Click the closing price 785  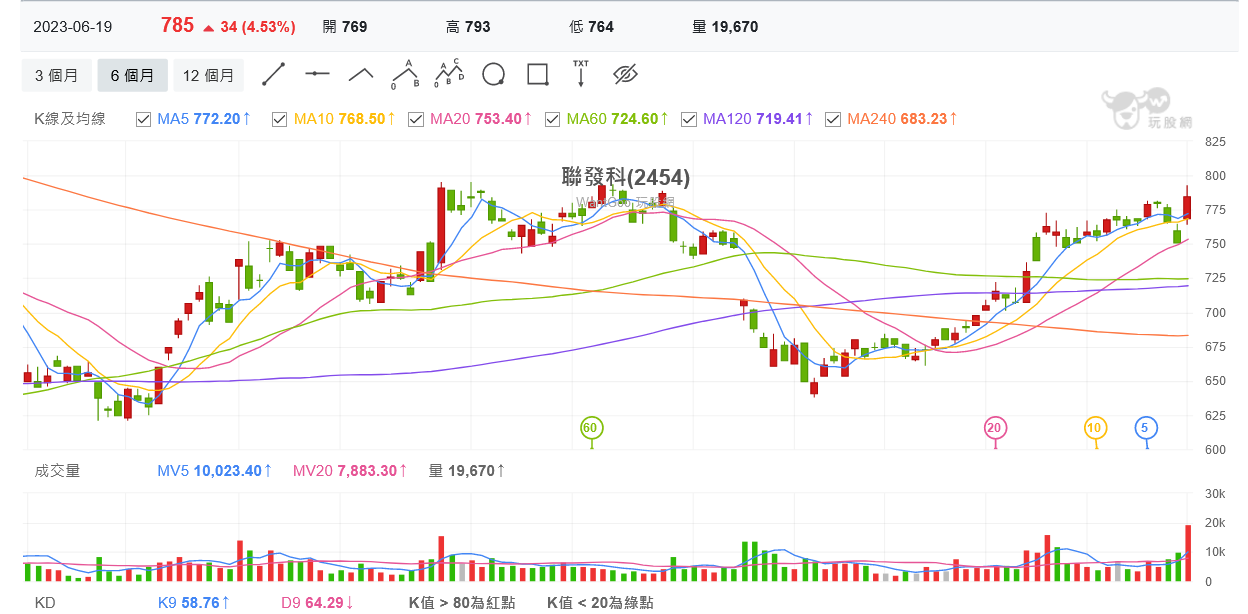[x=177, y=26]
